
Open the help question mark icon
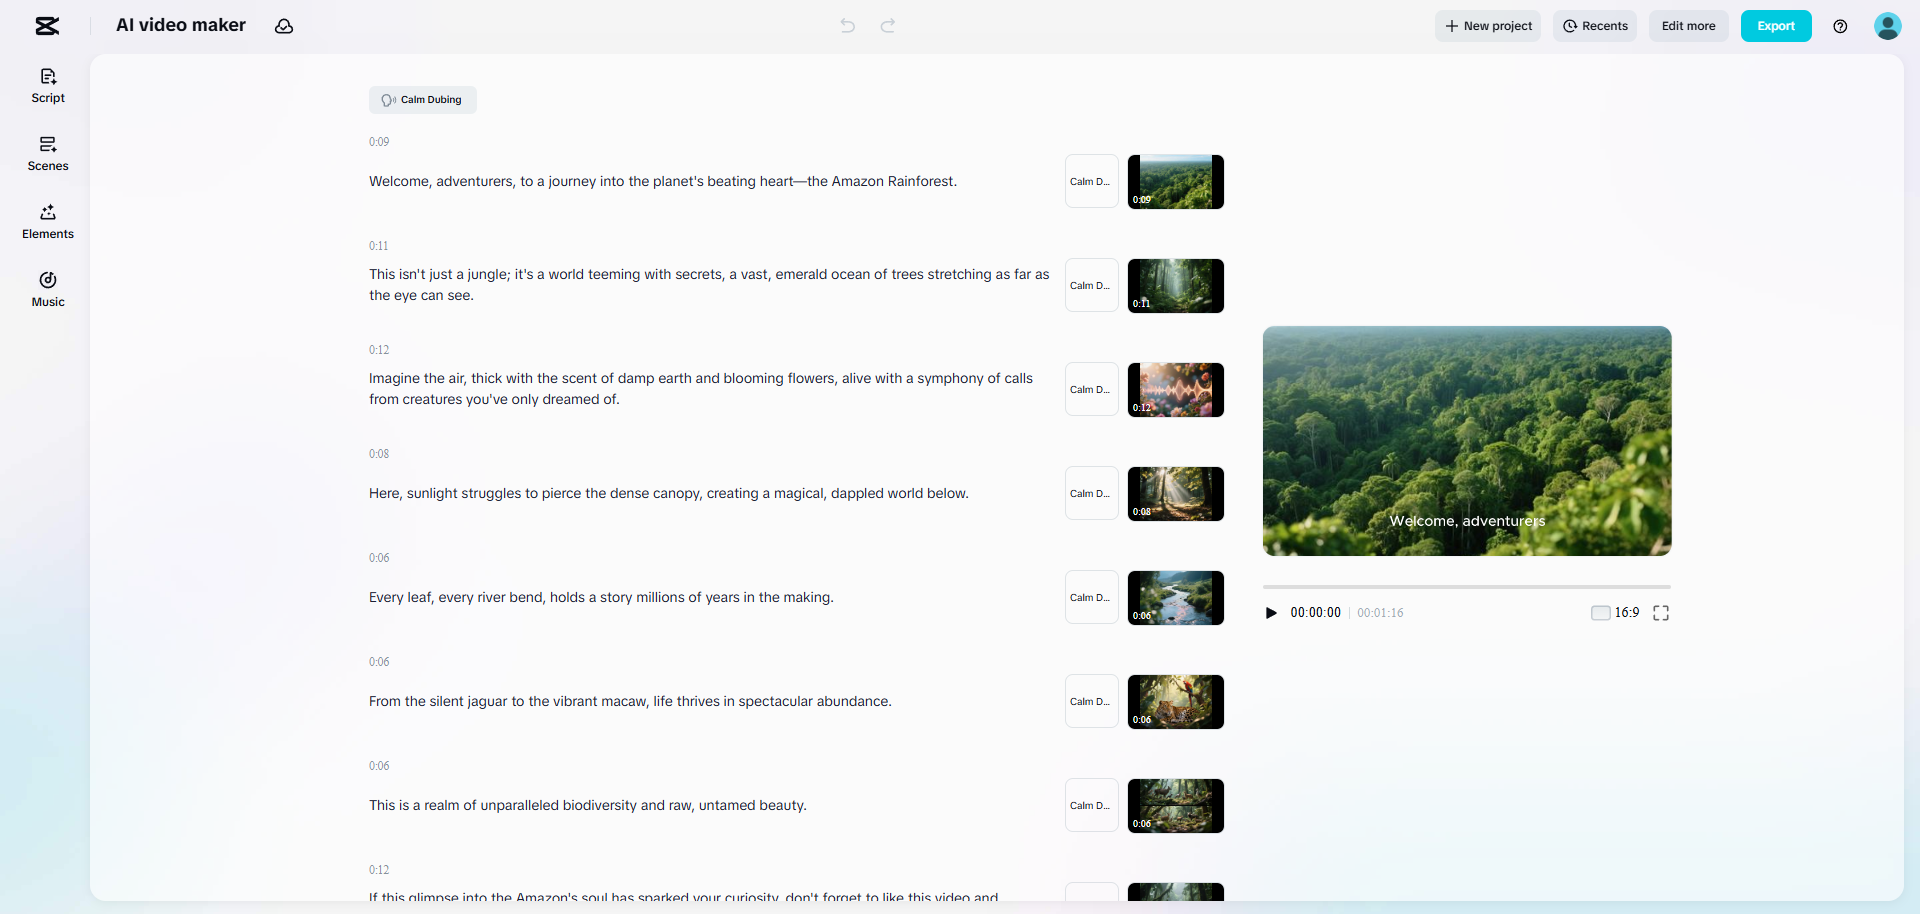click(x=1840, y=26)
